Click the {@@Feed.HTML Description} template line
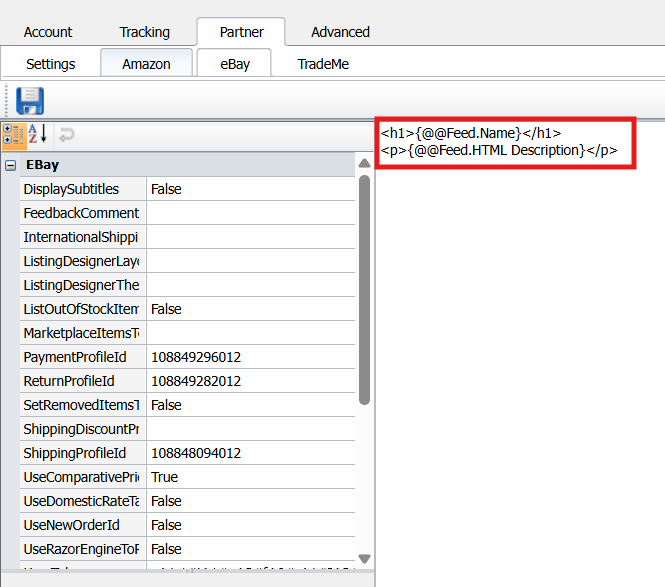Viewport: 665px width, 587px height. (499, 150)
